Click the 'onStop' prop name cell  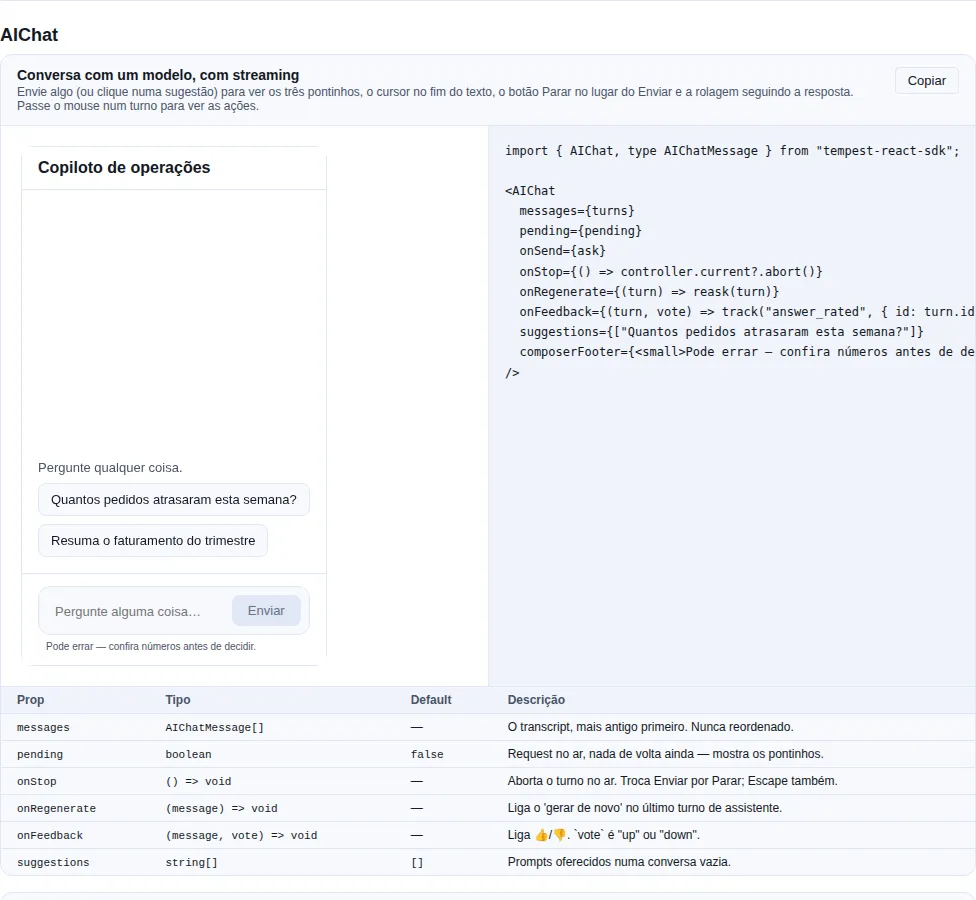[37, 782]
